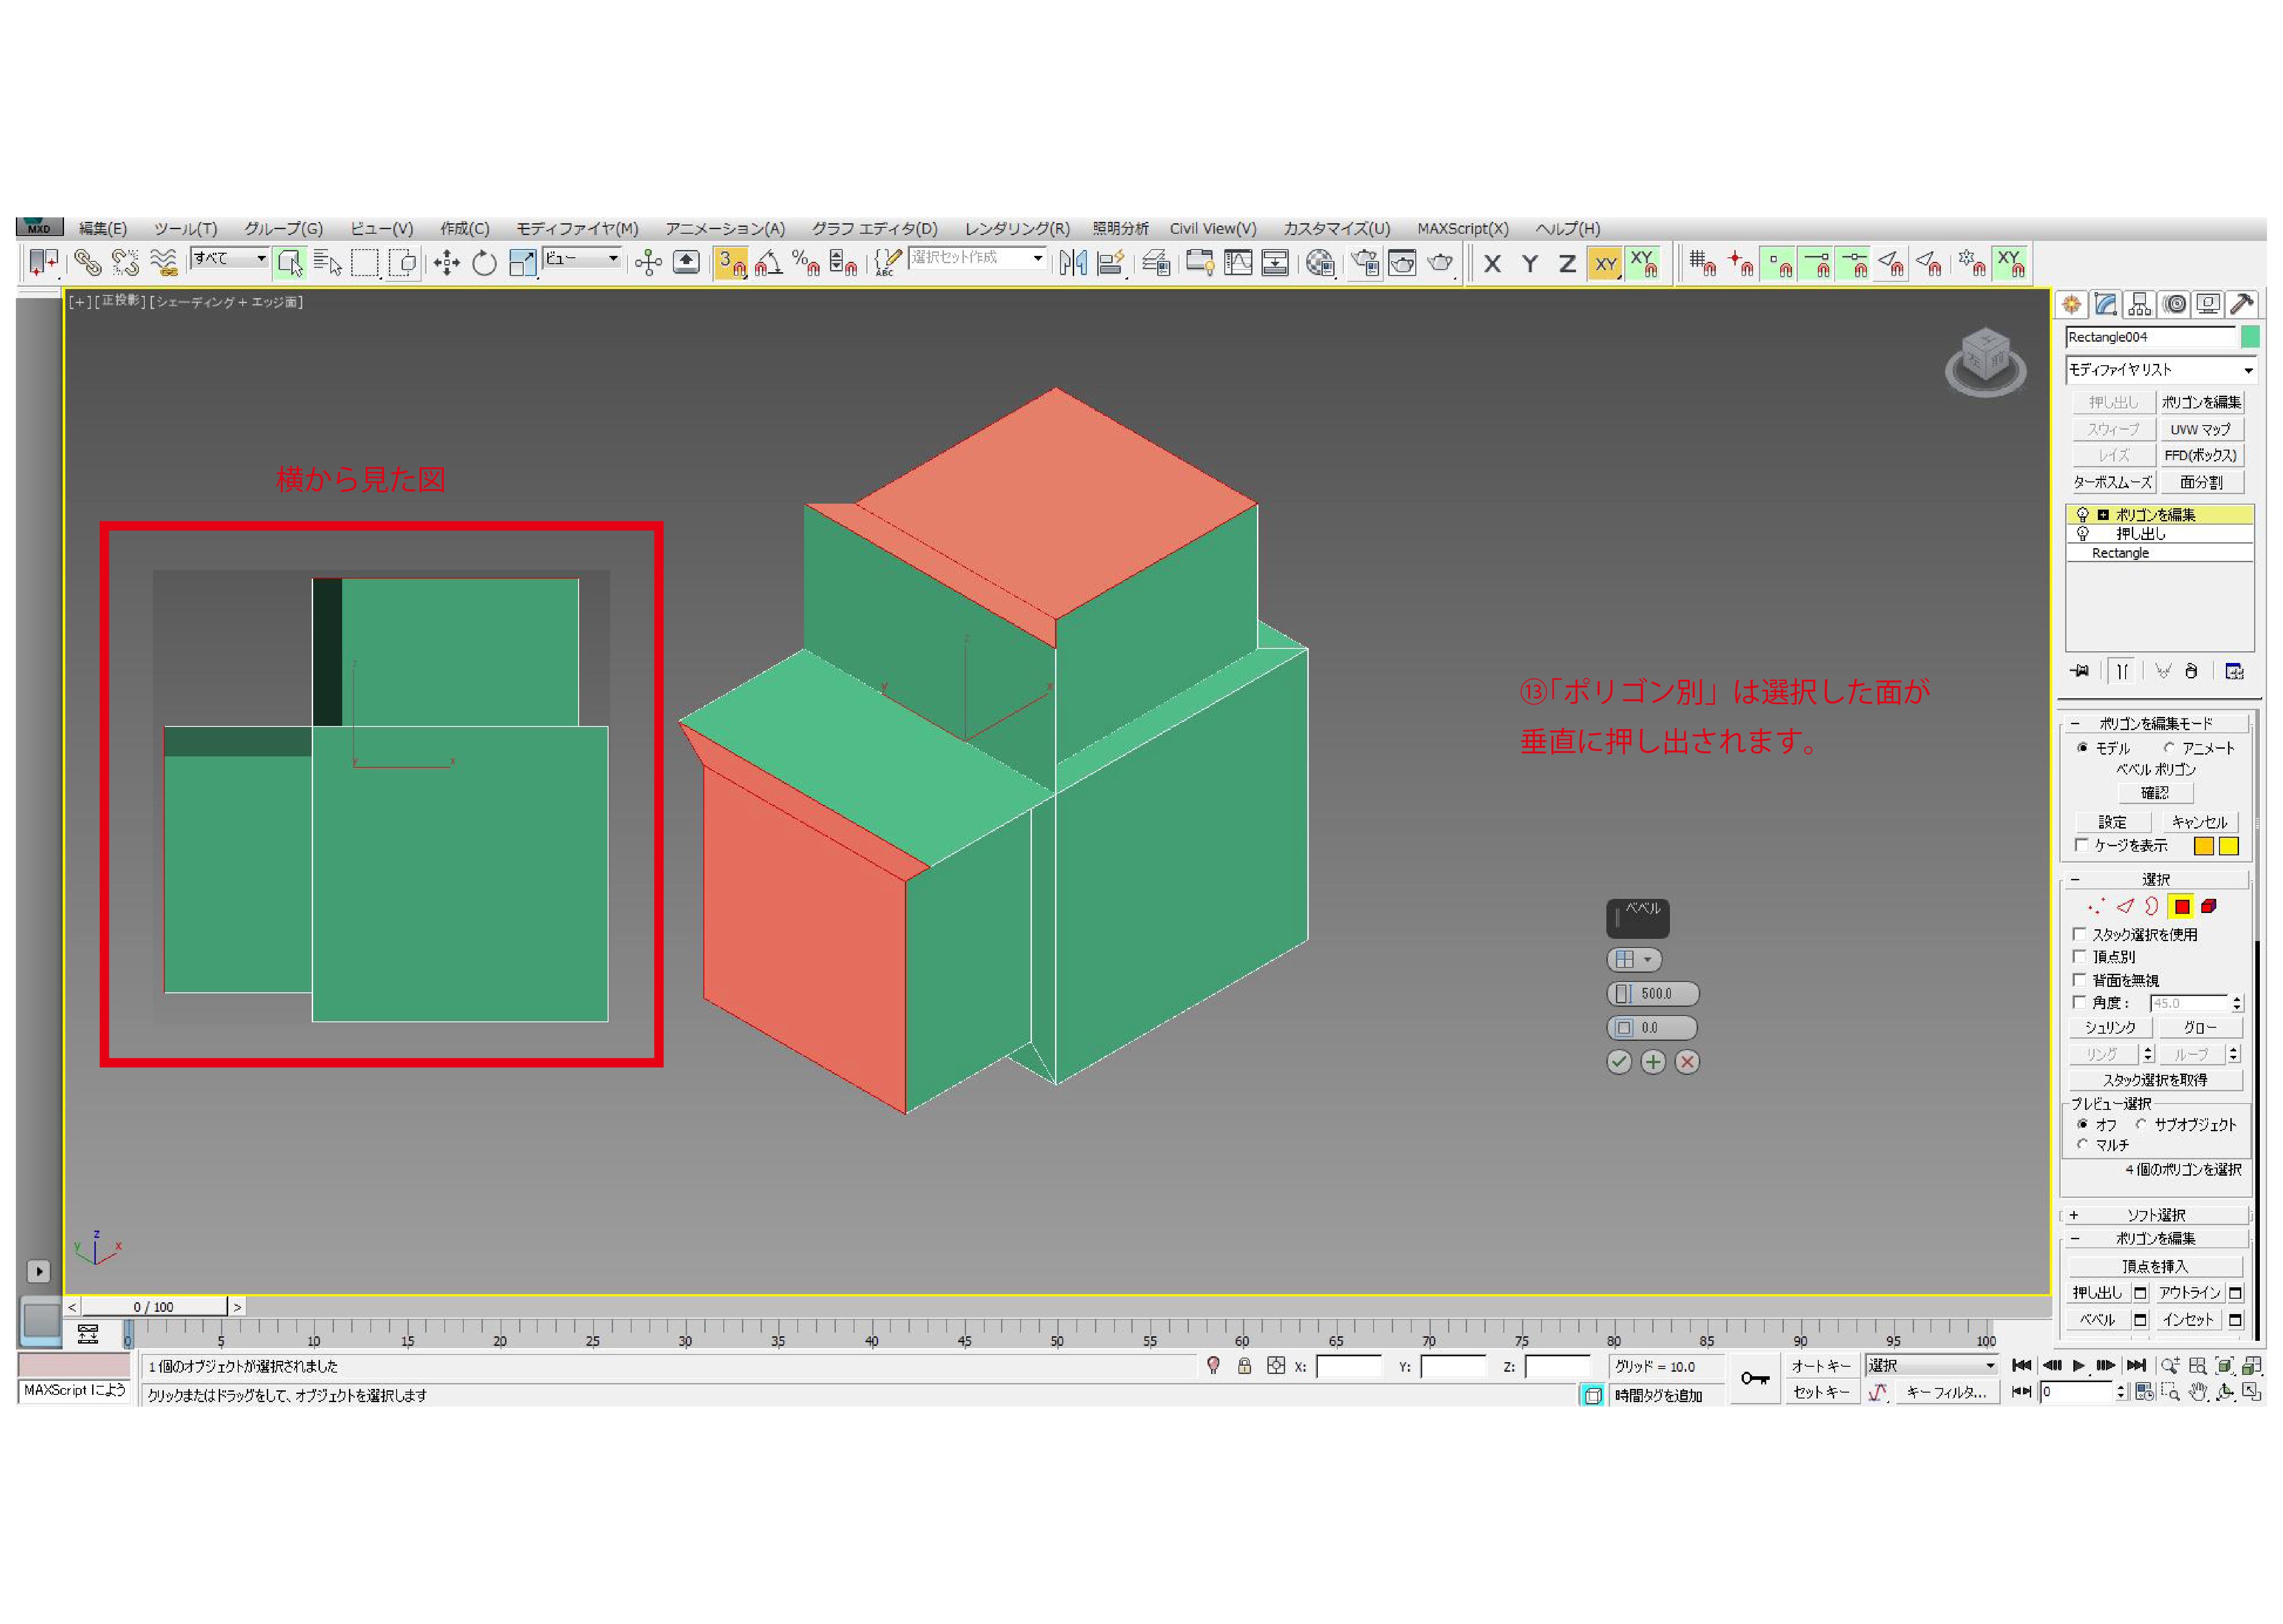Select 押し出し modifier in stack
Screen dimensions: 2283x1624
(x=2140, y=534)
